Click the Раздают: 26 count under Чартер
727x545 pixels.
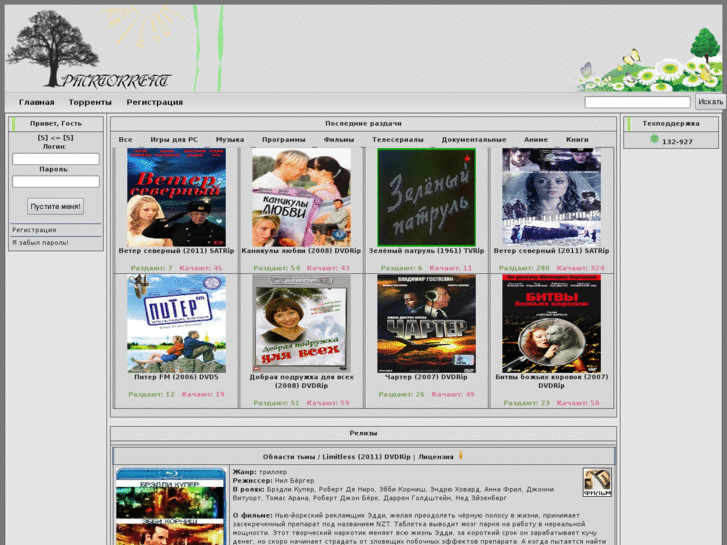[402, 394]
